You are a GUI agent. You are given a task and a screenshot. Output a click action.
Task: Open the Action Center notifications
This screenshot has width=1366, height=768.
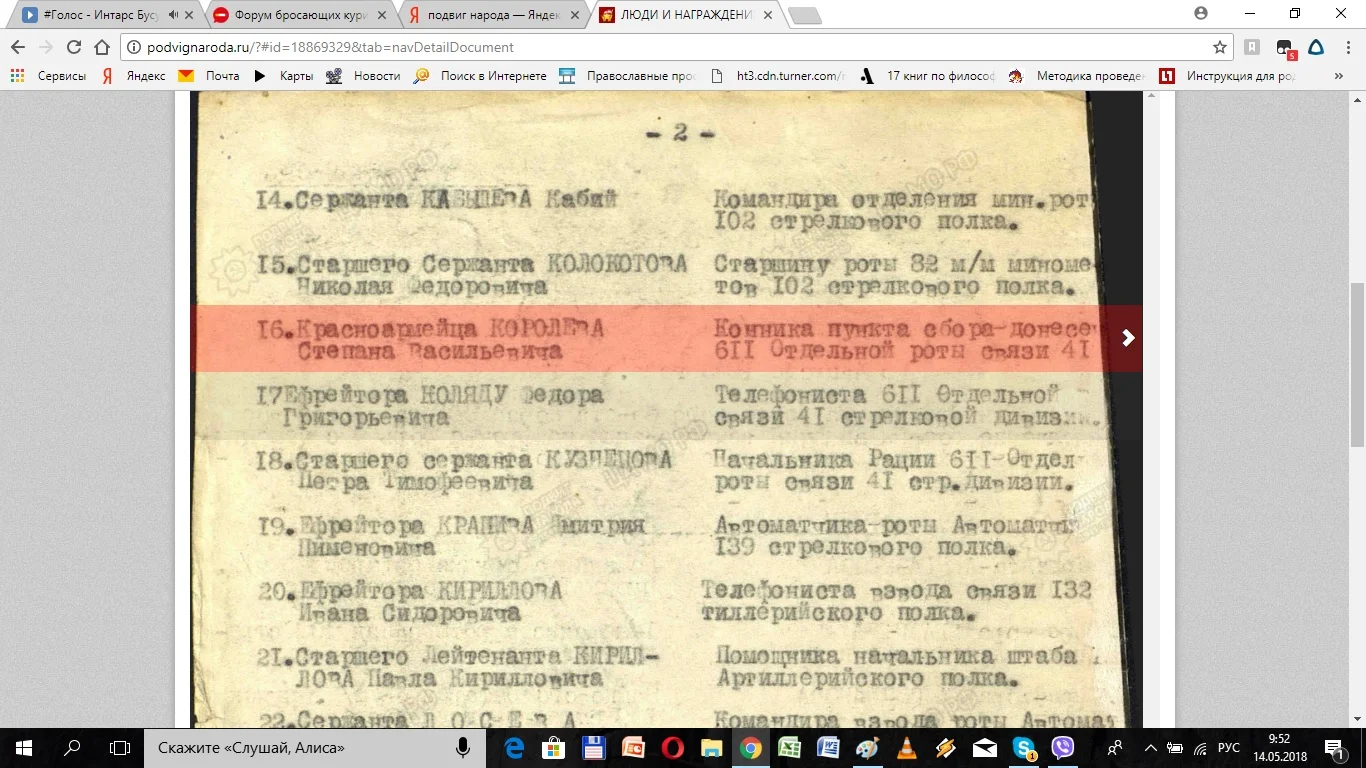pos(1337,748)
